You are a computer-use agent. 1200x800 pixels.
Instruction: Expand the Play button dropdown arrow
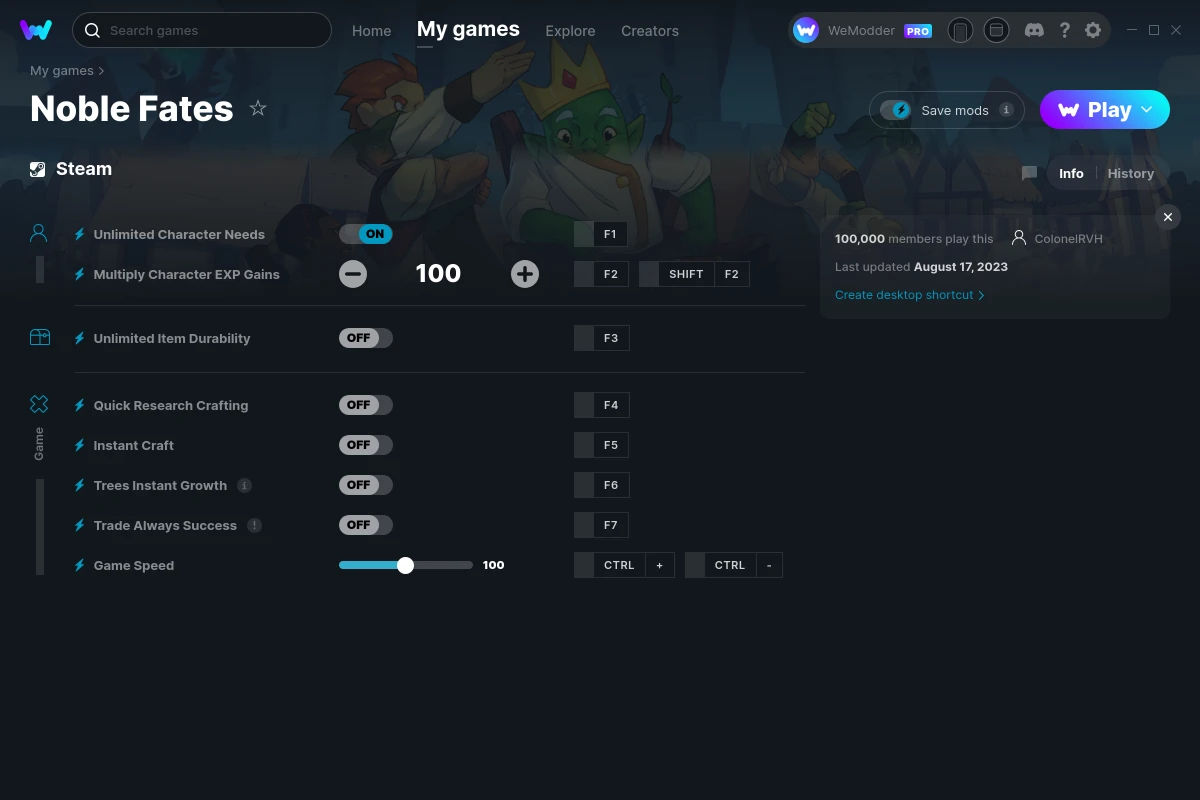point(1147,110)
